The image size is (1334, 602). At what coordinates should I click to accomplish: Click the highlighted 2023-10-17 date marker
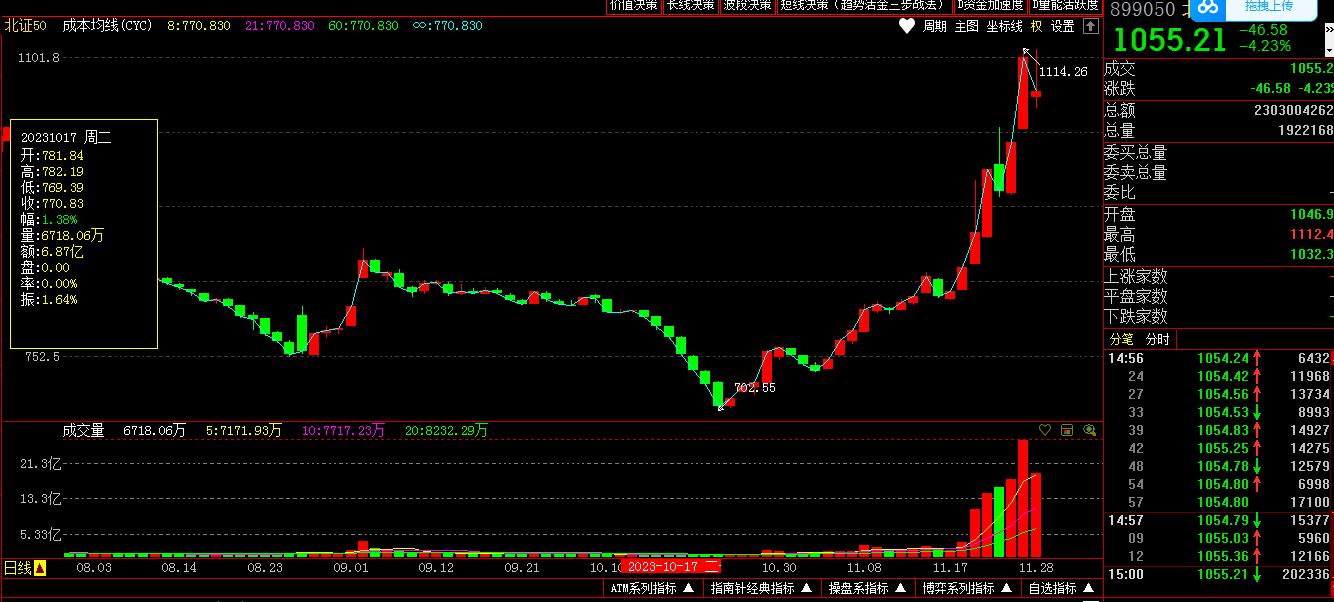click(671, 566)
